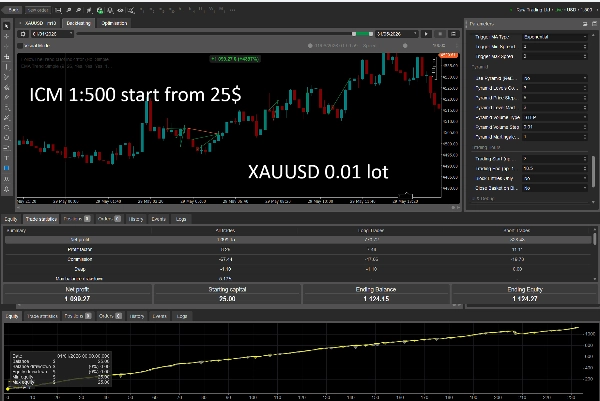Screen dimensions: 600x401
Task: Open the Equity tab in upper results panel
Action: 11,219
